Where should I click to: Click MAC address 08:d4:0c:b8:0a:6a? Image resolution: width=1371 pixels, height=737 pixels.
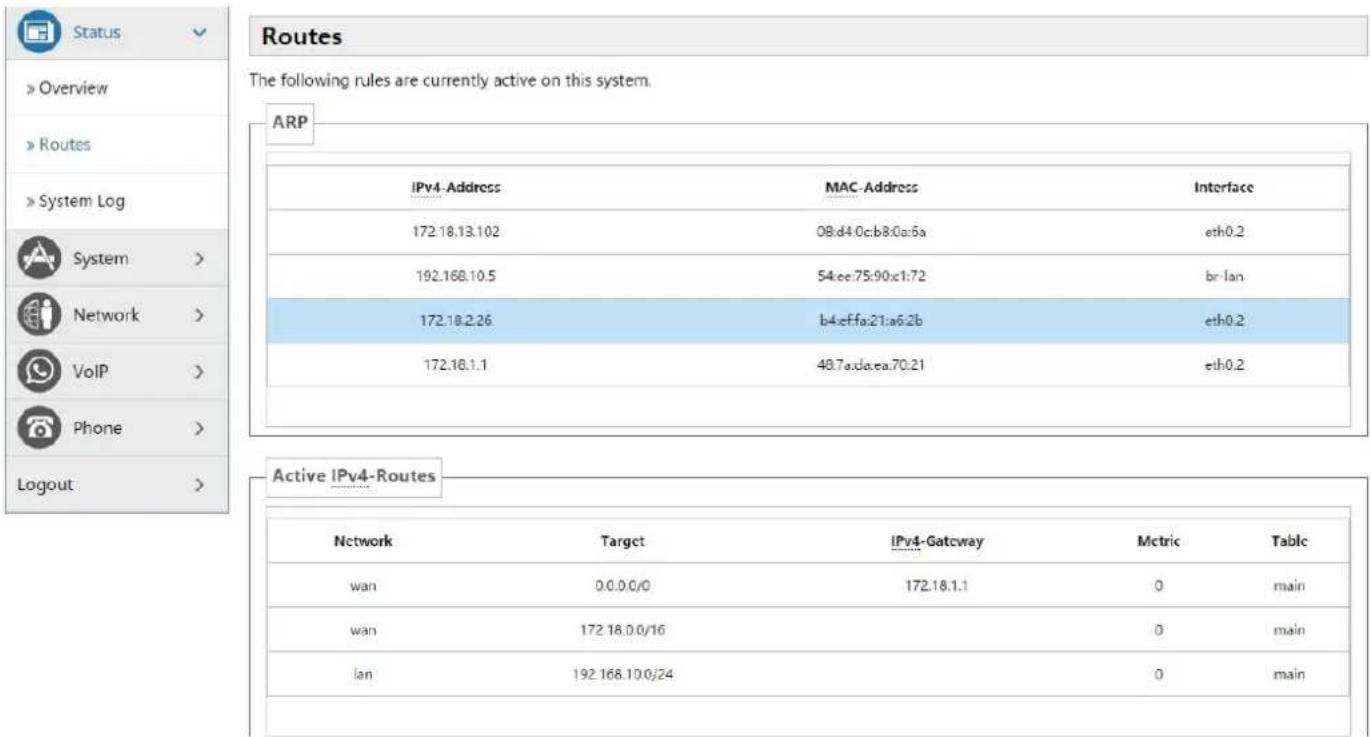(871, 232)
